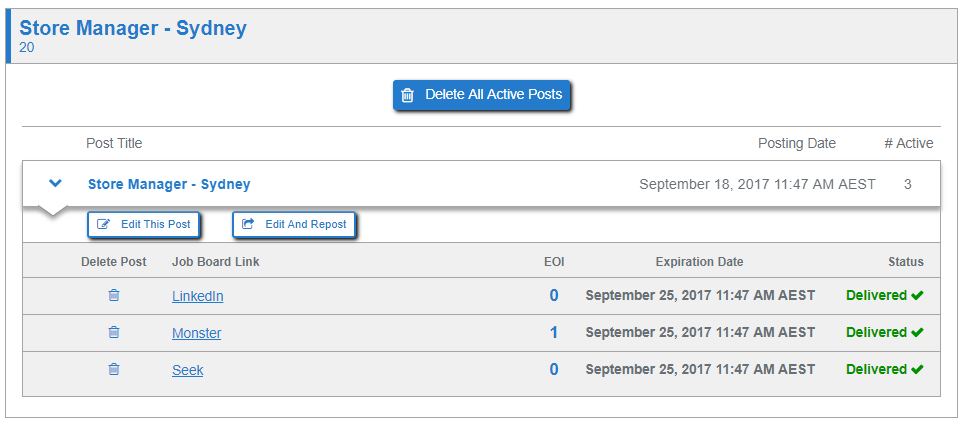Image resolution: width=966 pixels, height=427 pixels.
Task: Open the Seek job board link
Action: [187, 370]
